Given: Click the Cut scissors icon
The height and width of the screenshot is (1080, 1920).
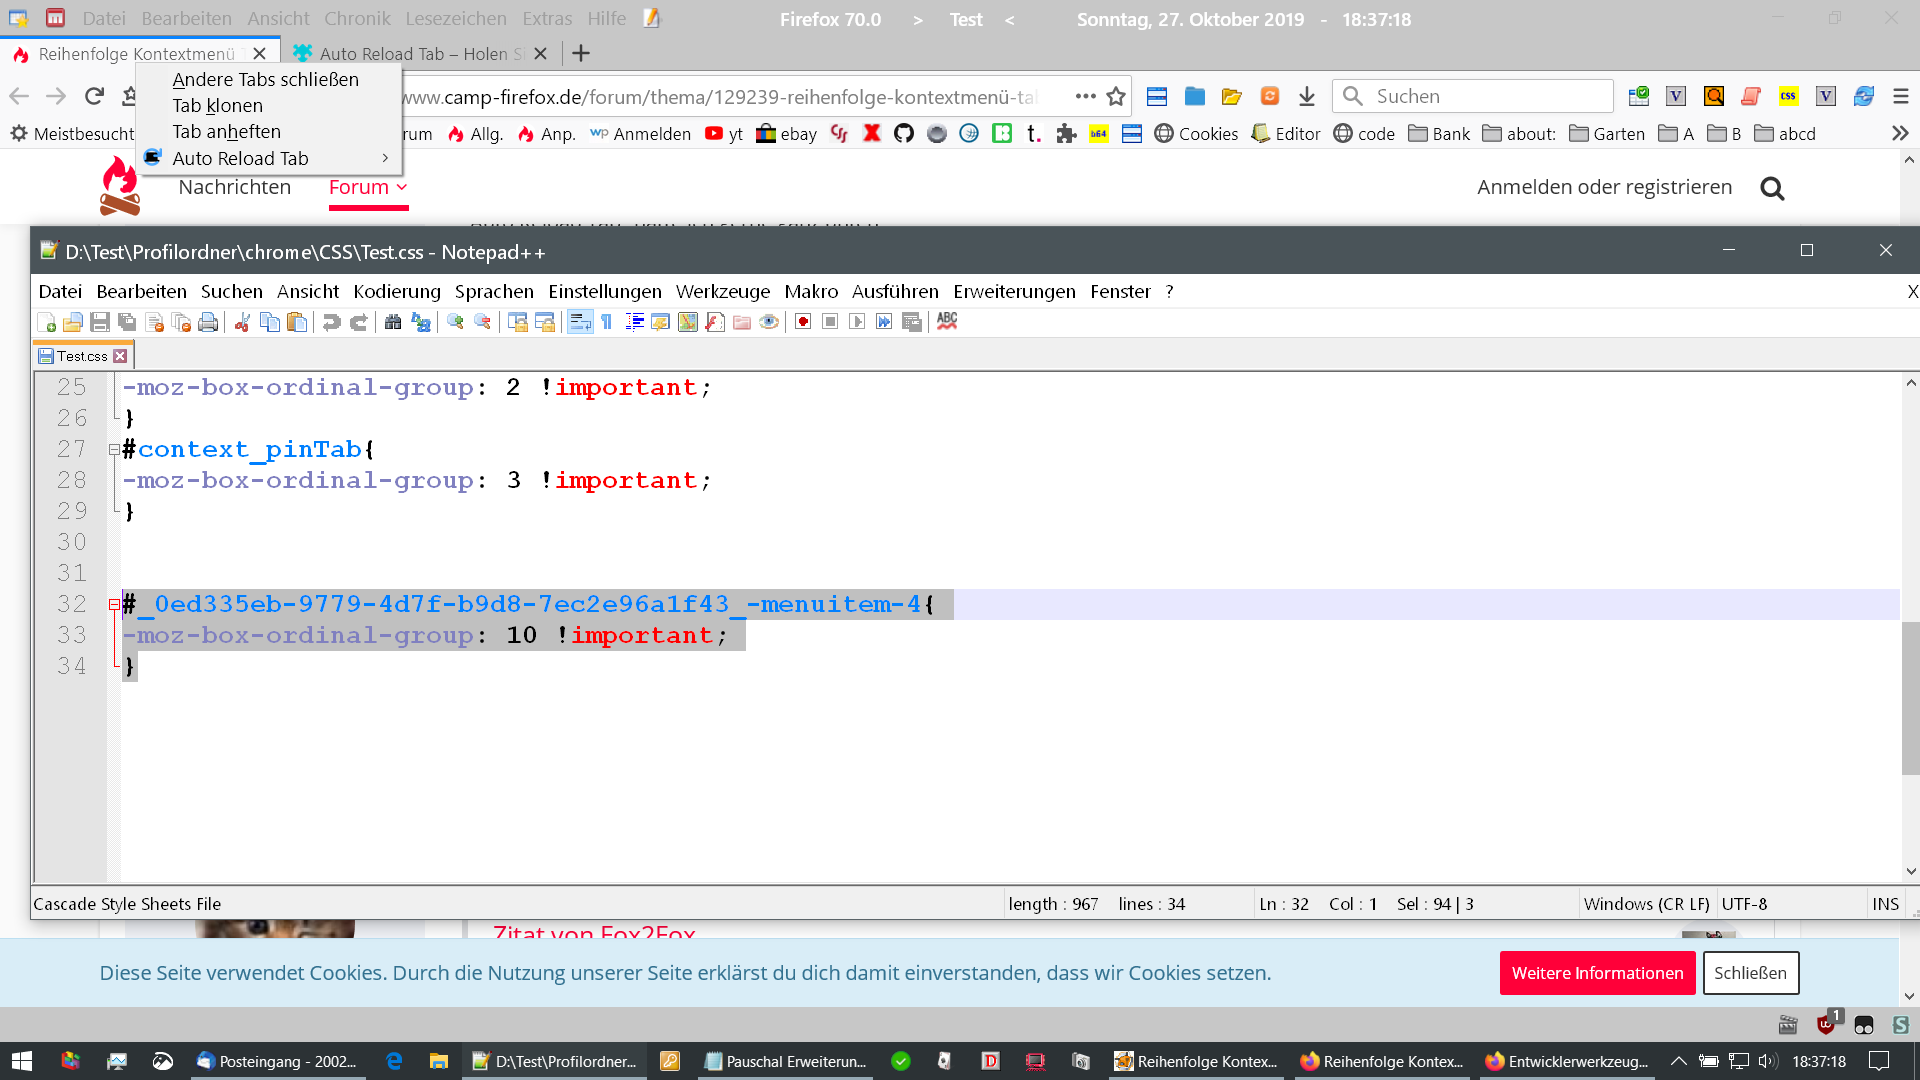Looking at the screenshot, I should coord(242,322).
